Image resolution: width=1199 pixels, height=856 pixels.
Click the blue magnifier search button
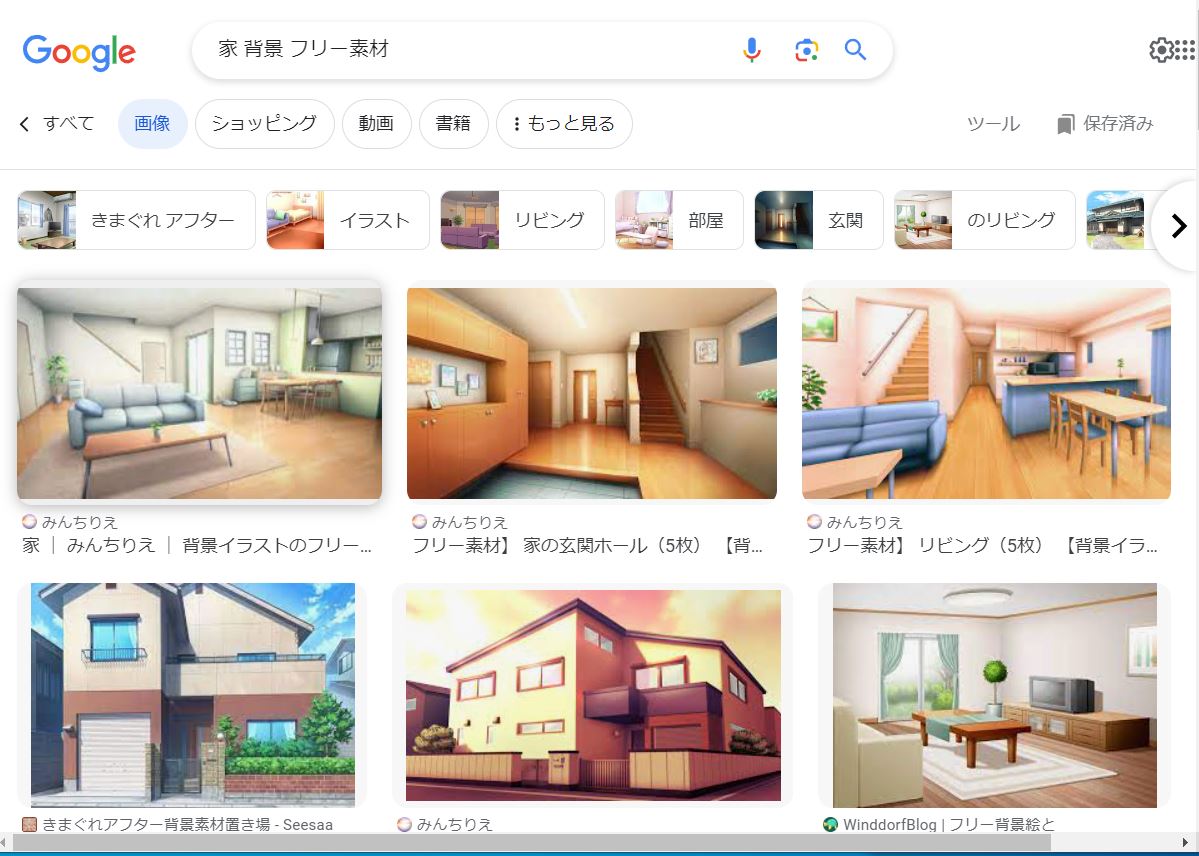coord(855,50)
